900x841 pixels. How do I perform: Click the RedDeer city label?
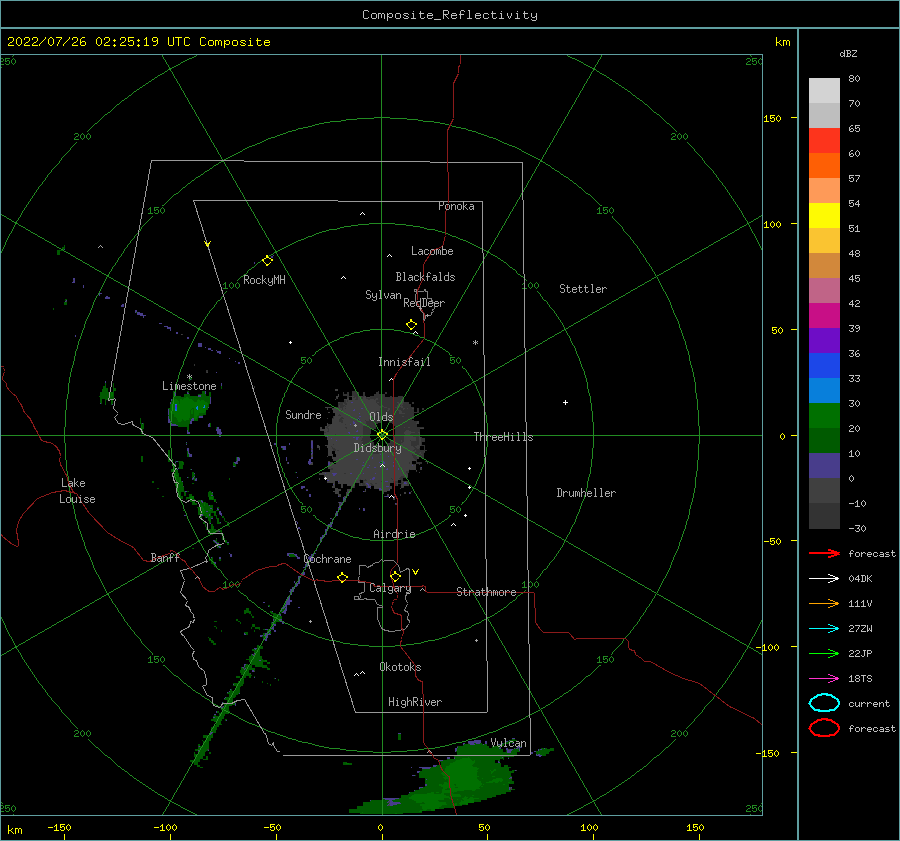pyautogui.click(x=424, y=303)
